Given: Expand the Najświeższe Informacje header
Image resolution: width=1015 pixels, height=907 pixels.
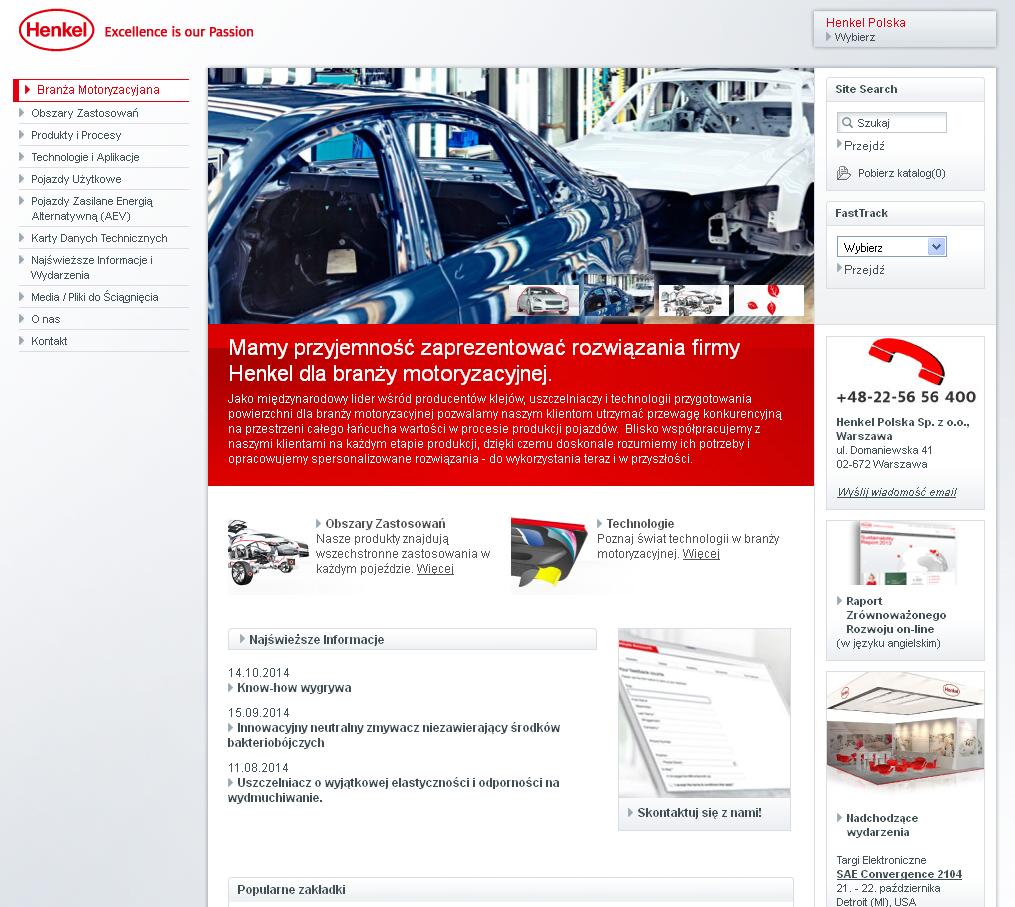Looking at the screenshot, I should 412,639.
